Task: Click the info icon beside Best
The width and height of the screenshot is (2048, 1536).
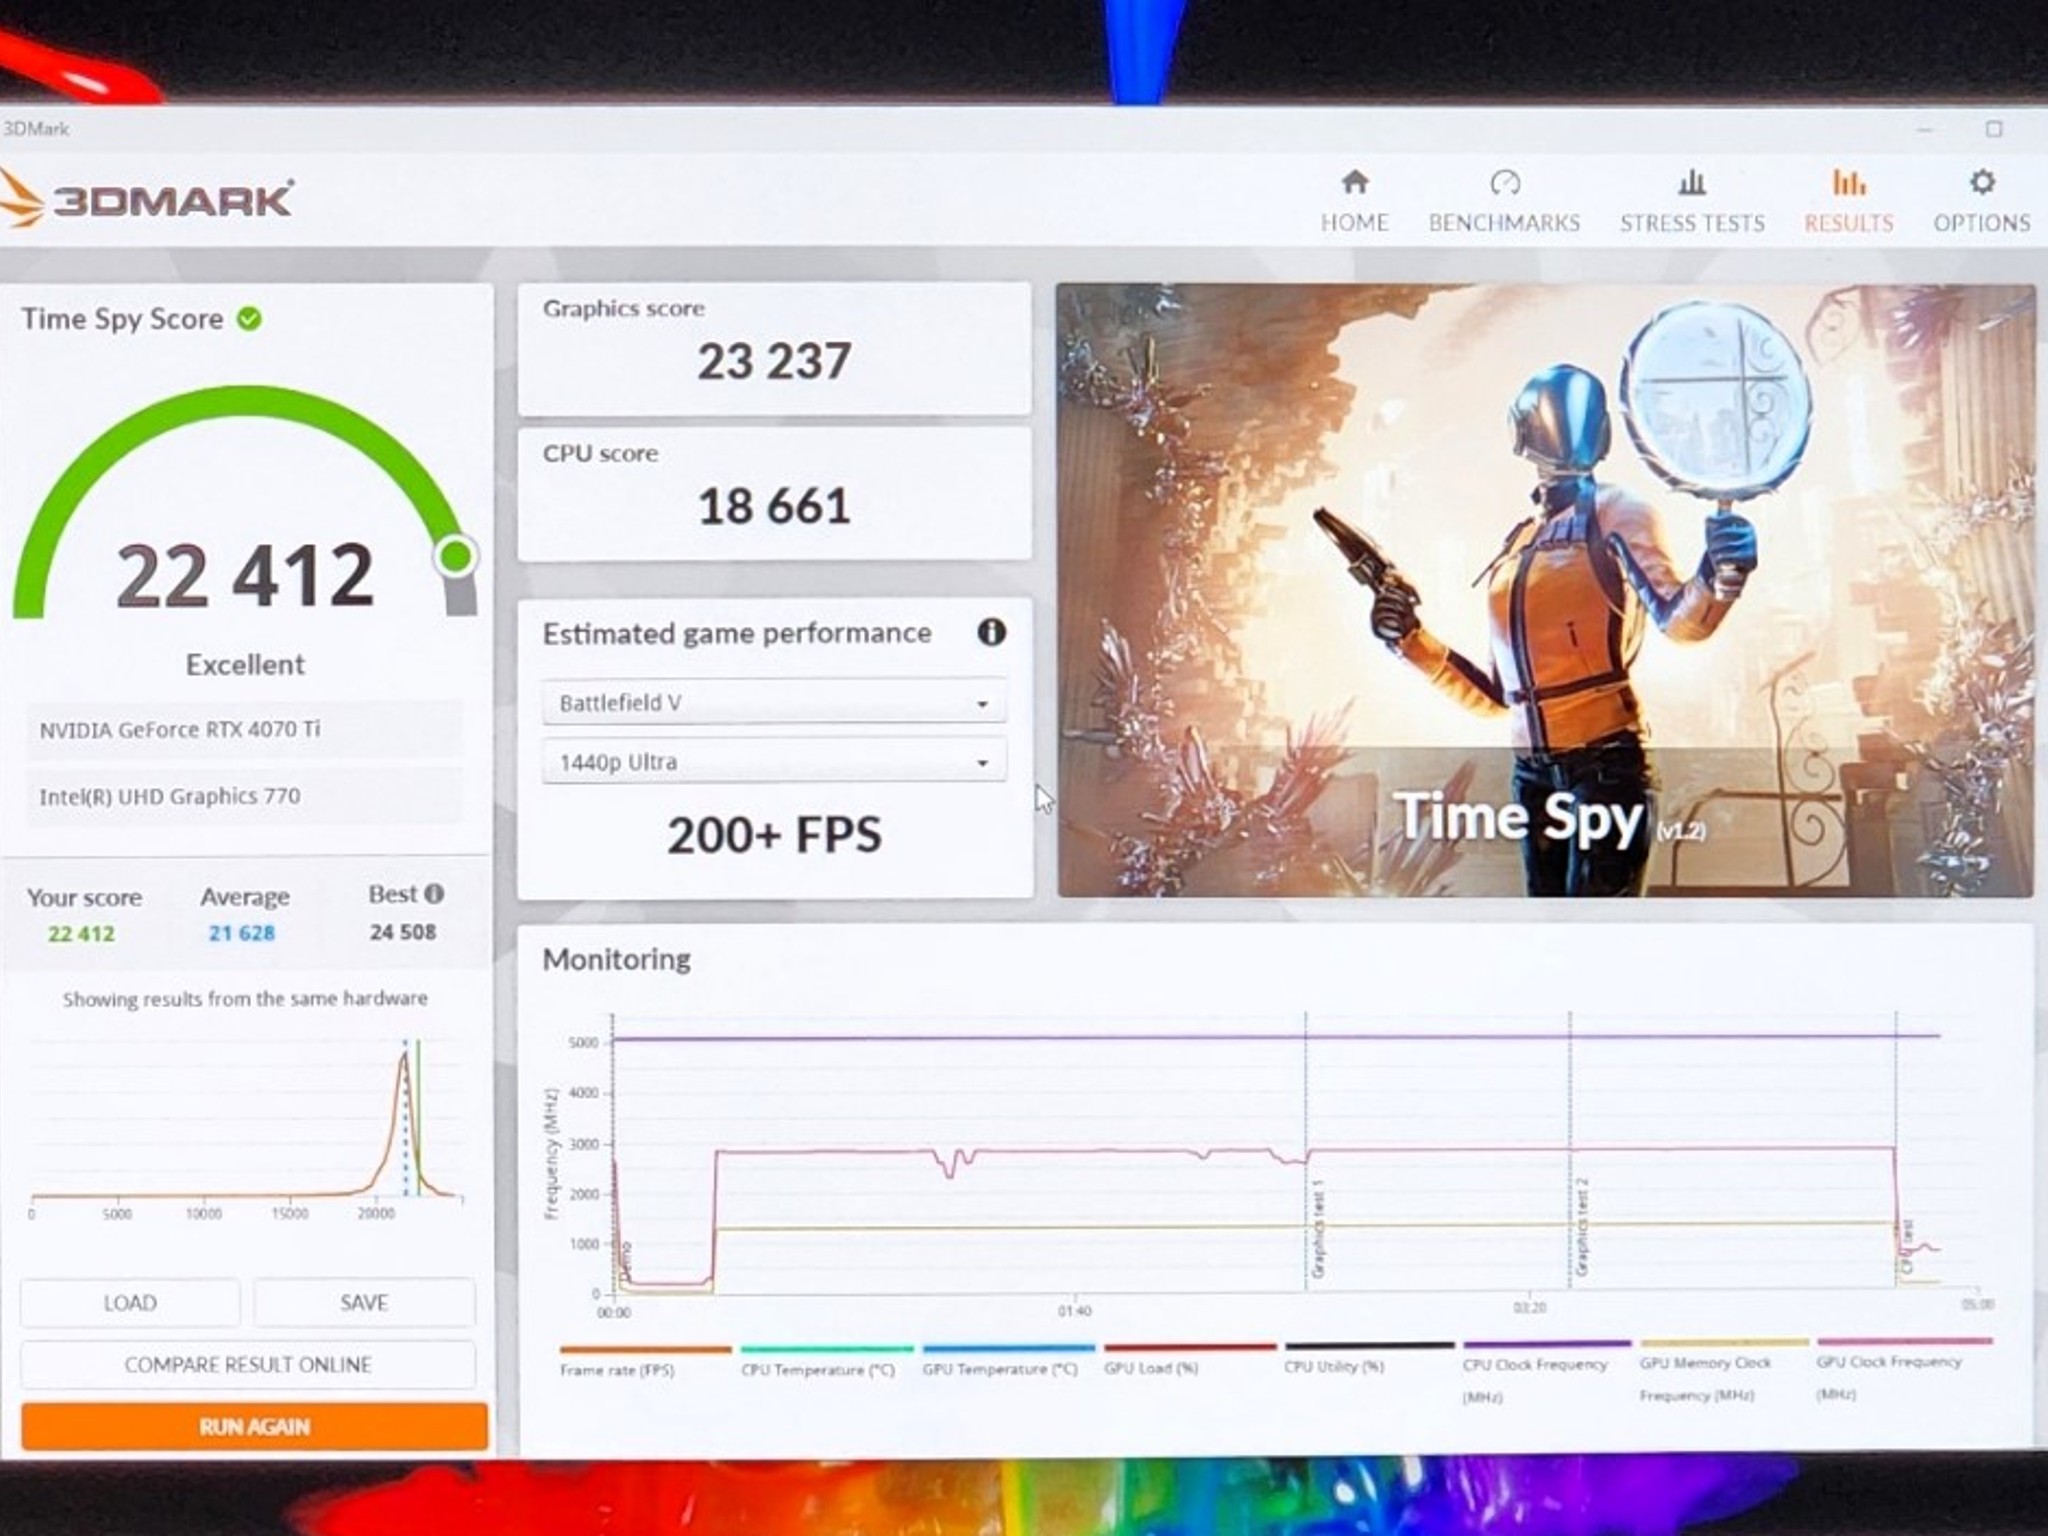Action: (434, 894)
